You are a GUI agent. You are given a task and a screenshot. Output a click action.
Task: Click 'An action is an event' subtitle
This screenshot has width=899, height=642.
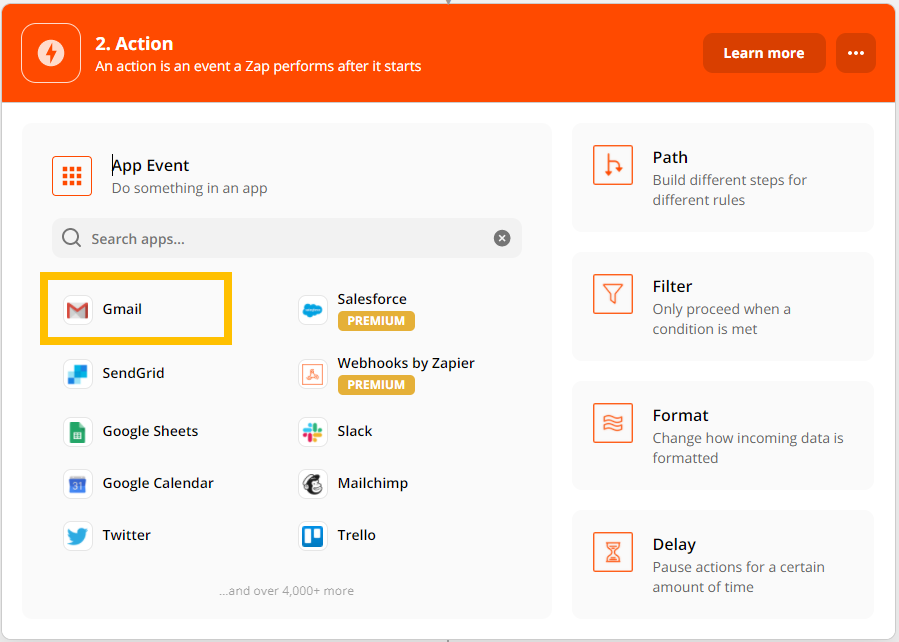click(x=258, y=66)
